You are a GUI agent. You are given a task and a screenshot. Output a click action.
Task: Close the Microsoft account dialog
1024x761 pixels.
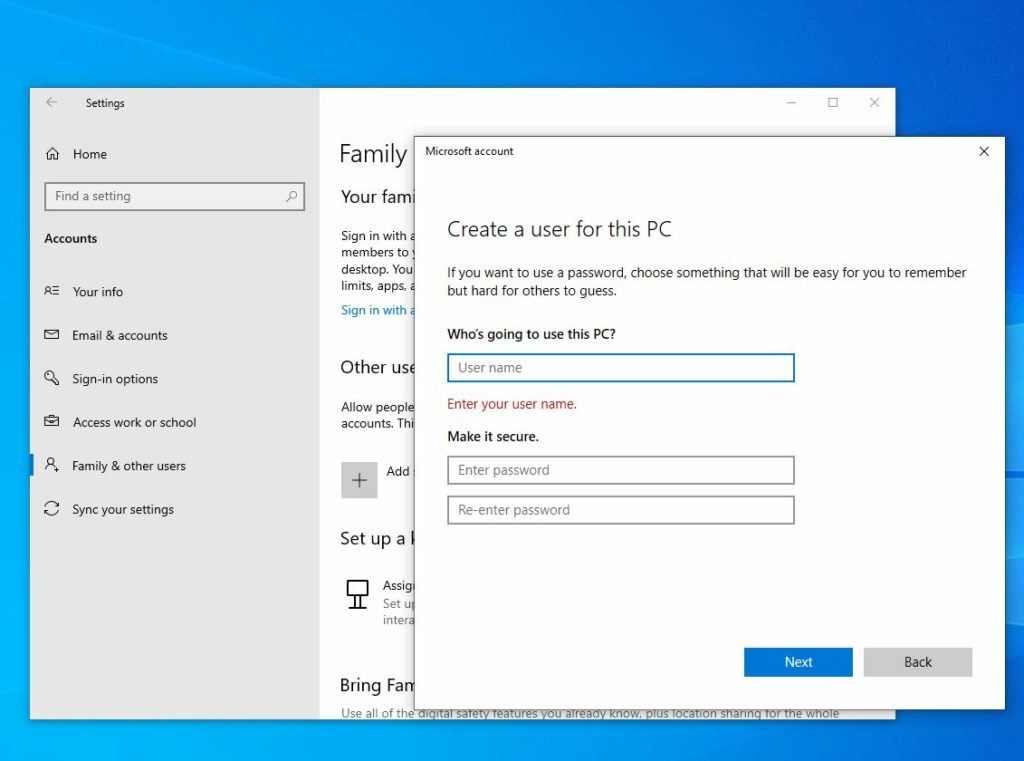(984, 152)
